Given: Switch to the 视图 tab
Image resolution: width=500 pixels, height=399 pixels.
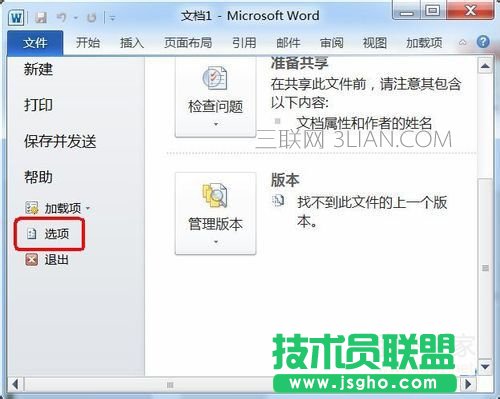Looking at the screenshot, I should [x=375, y=43].
